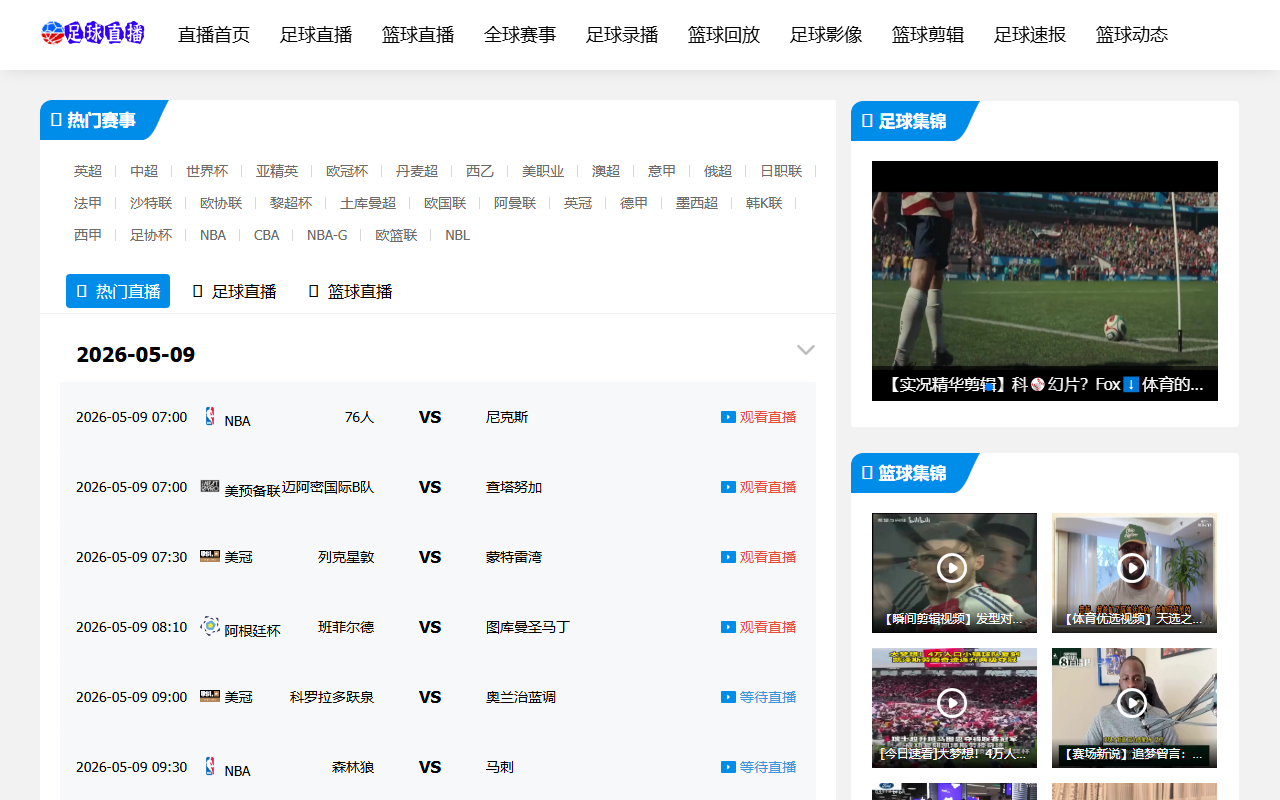The image size is (1280, 800).
Task: Click 美冠 icon in 科罗拉多跃泉 row
Action: pos(210,696)
